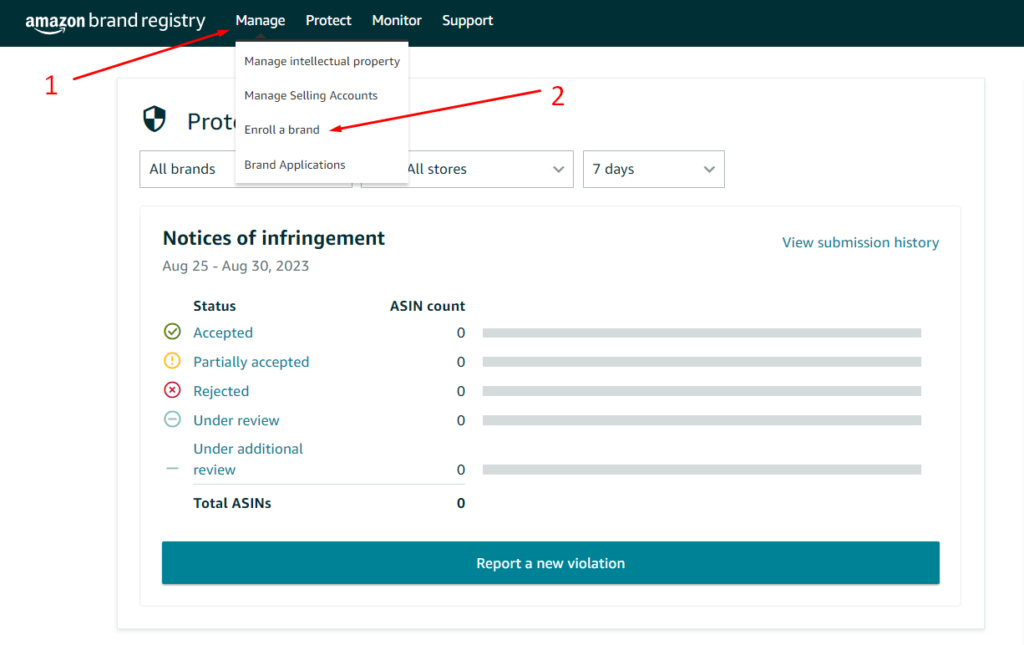Click the shield Protect icon

(154, 122)
